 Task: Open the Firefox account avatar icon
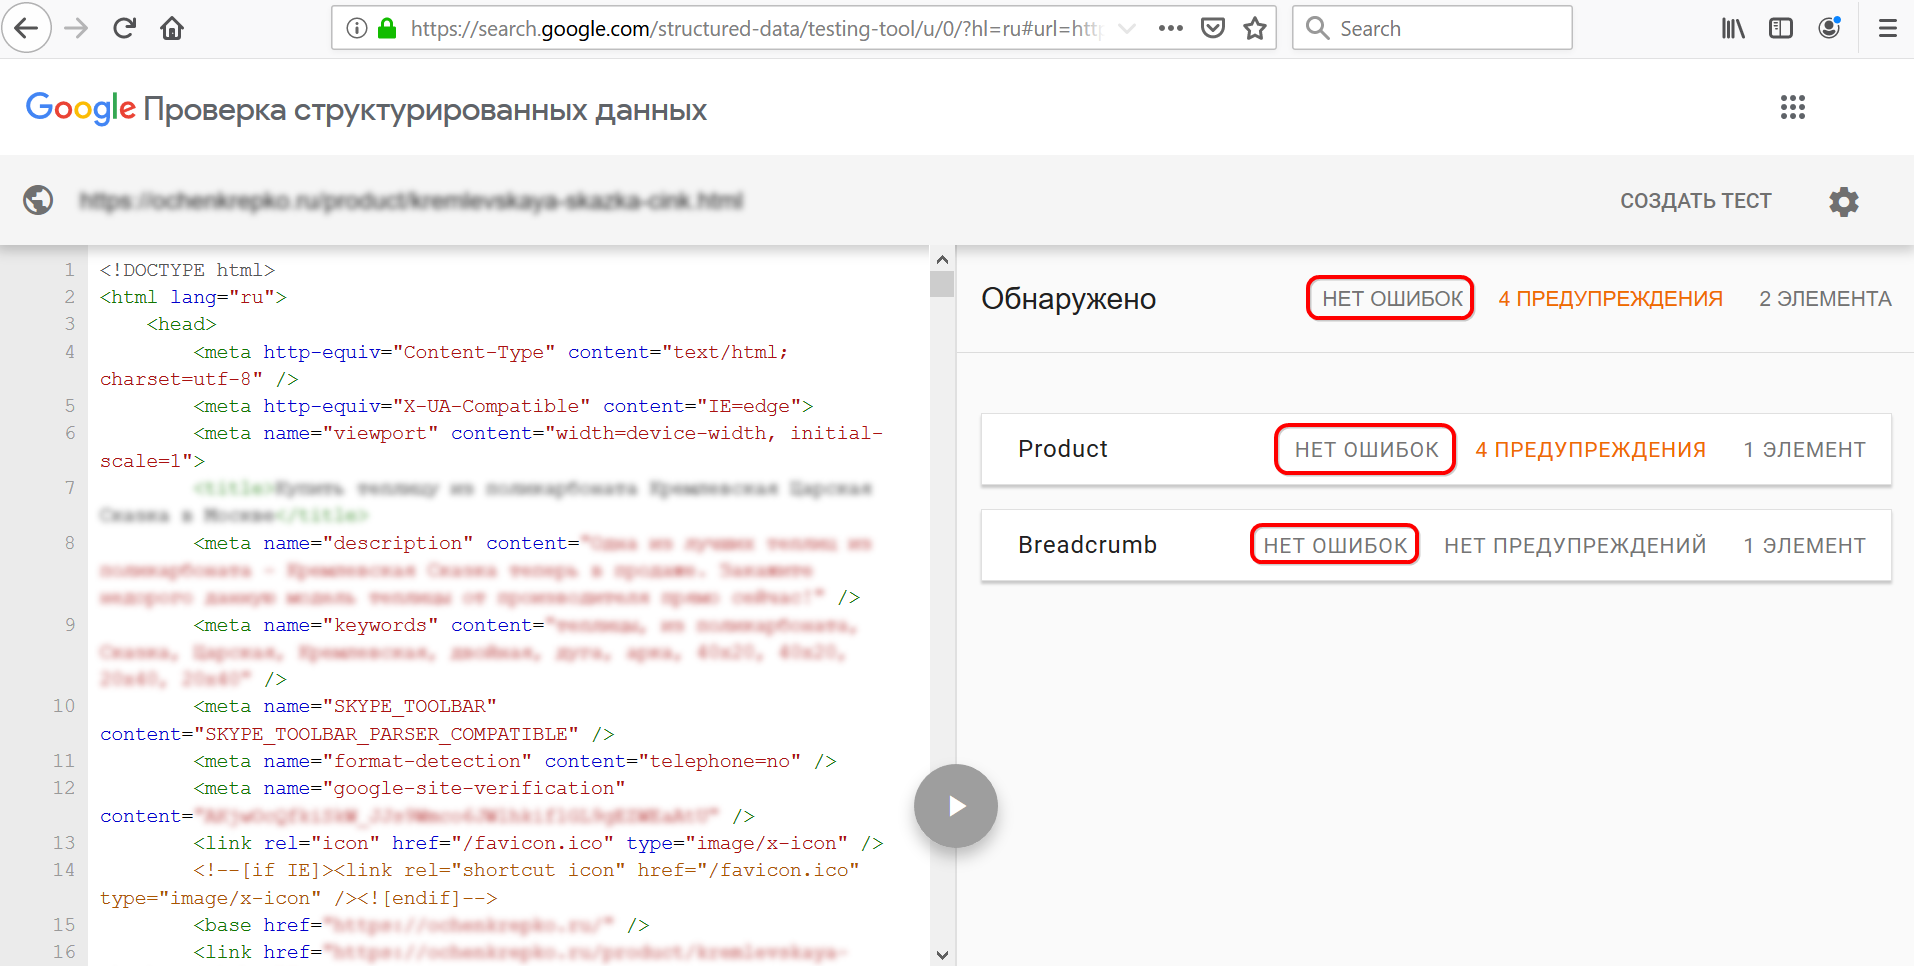point(1829,28)
